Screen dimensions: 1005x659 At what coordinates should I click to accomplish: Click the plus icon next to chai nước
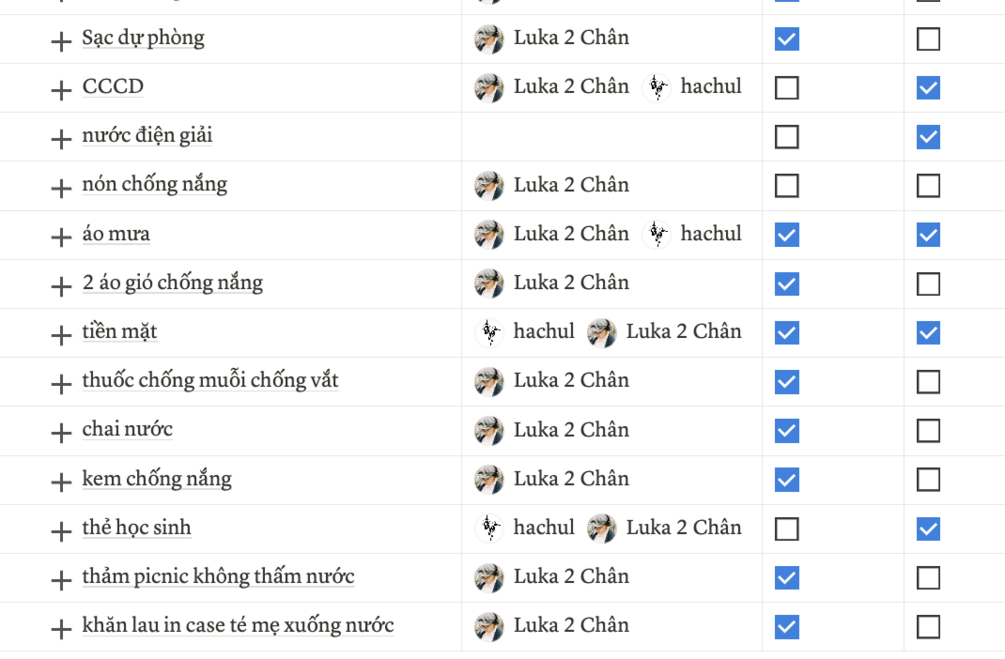click(61, 433)
